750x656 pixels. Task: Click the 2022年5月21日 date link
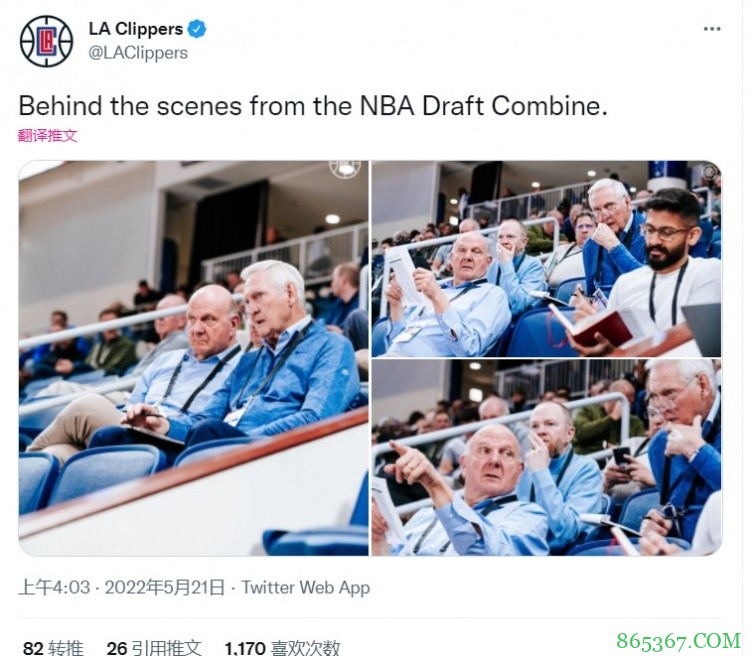click(x=165, y=587)
